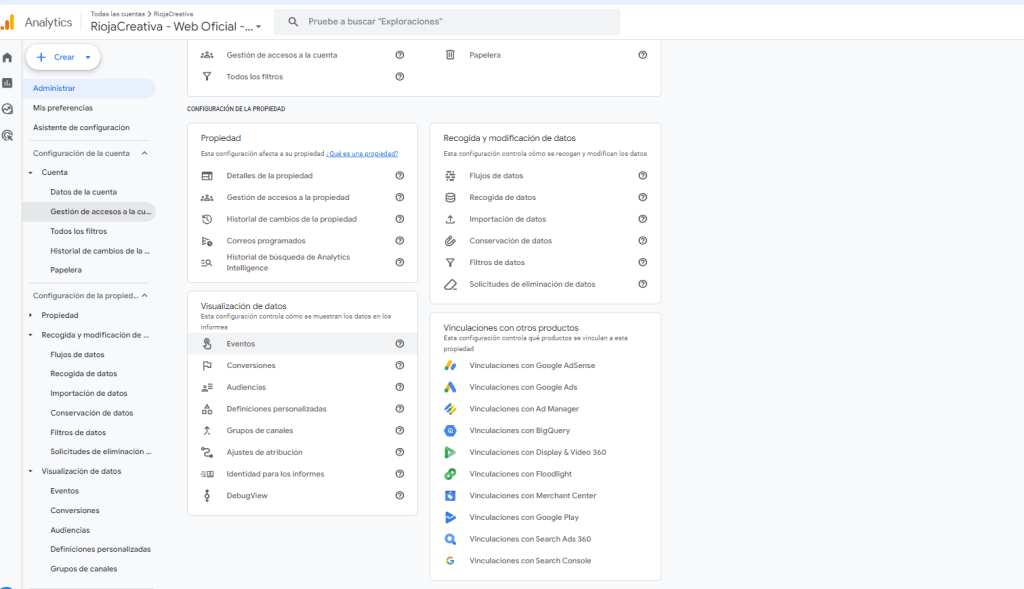Screen dimensions: 1024x589
Task: Click the Crear button
Action: (63, 57)
